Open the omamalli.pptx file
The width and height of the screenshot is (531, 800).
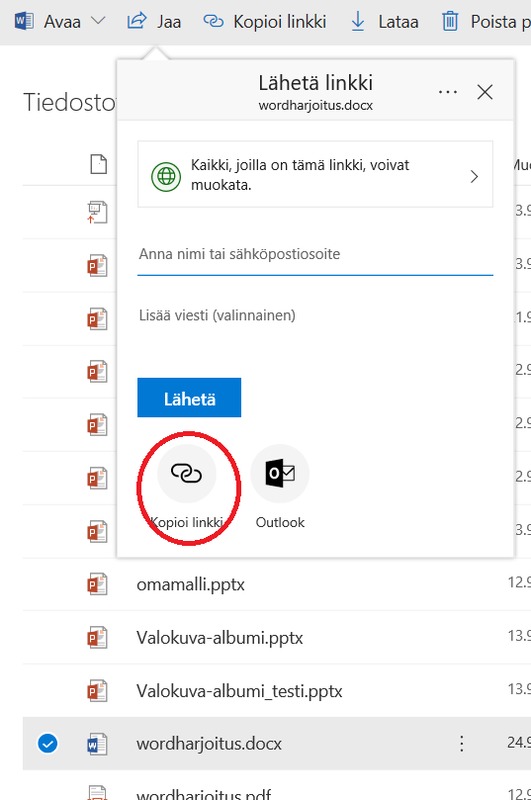coord(191,584)
